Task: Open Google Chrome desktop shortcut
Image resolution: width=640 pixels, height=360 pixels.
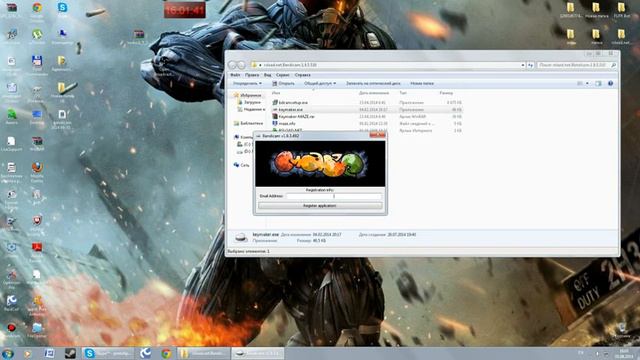Action: click(x=37, y=10)
